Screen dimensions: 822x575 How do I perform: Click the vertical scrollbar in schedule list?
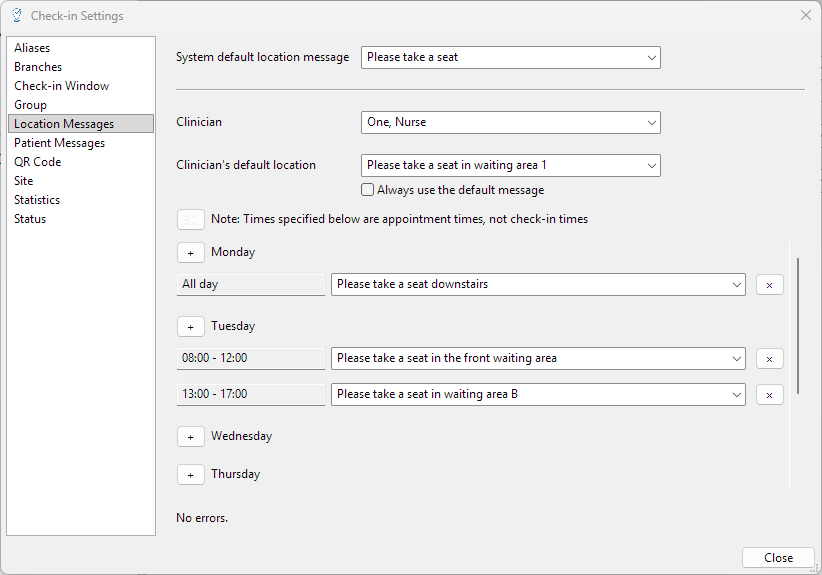click(x=797, y=325)
